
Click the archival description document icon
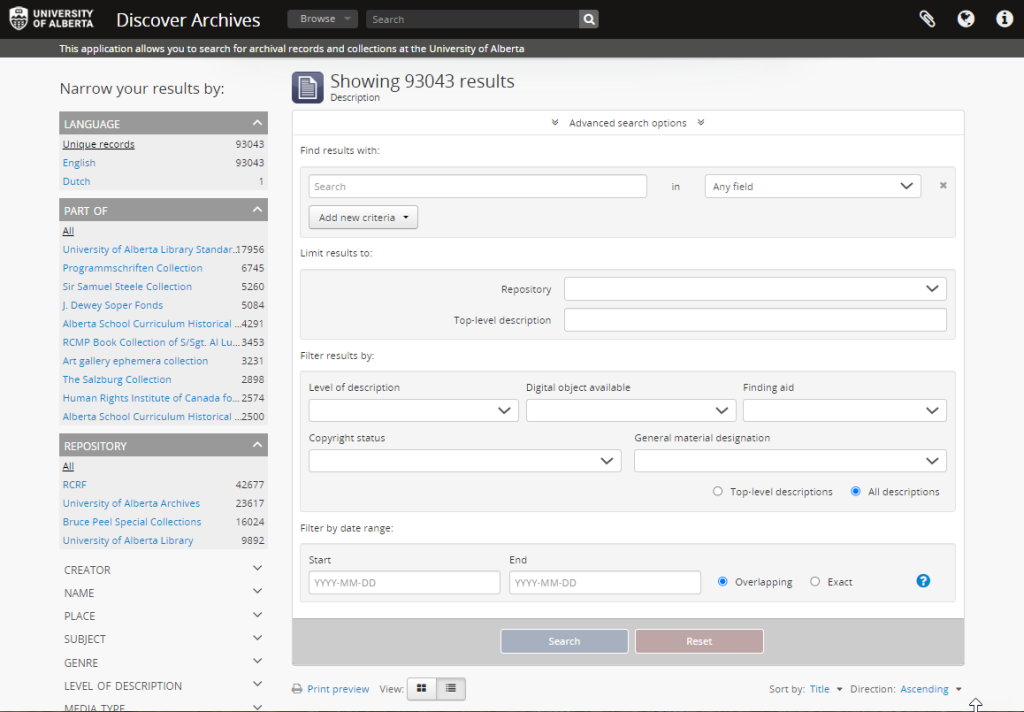tap(308, 88)
